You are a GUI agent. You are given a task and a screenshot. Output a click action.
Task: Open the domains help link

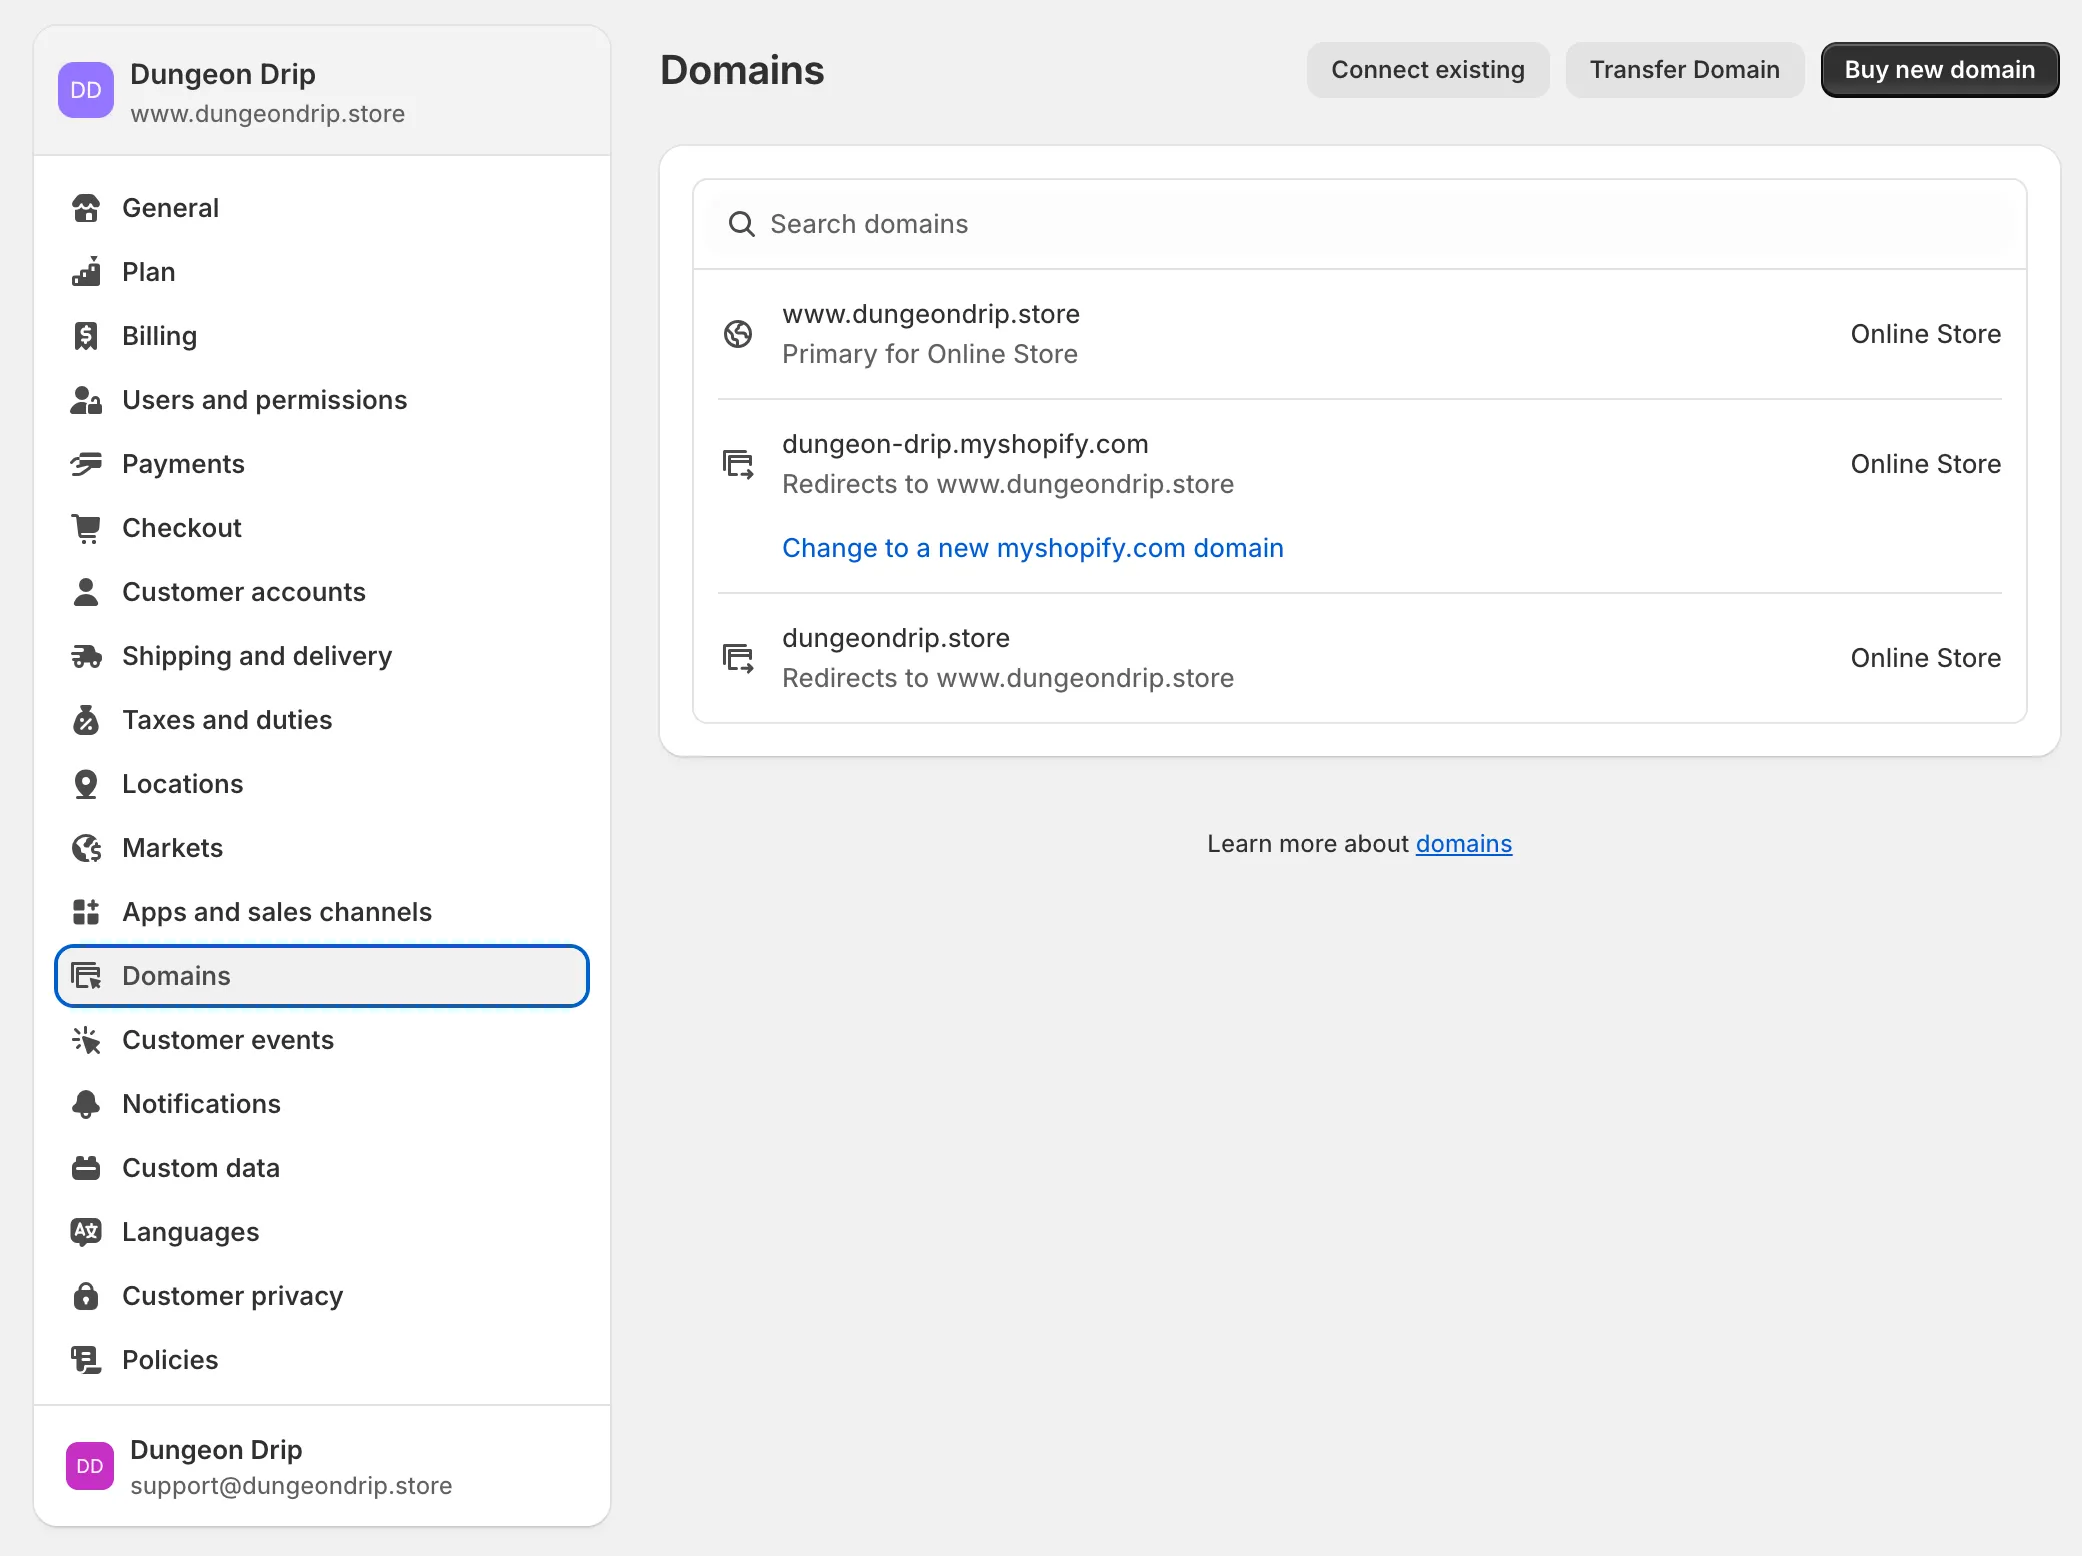[x=1463, y=844]
